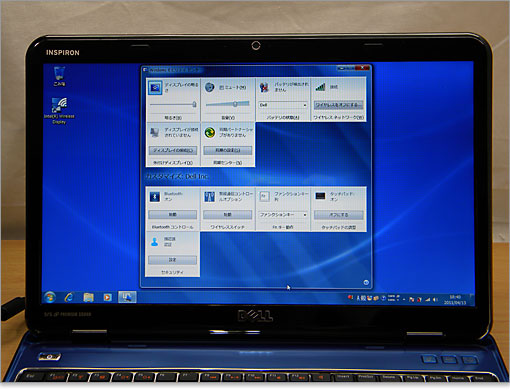Adjust the display brightness slider

173,105
